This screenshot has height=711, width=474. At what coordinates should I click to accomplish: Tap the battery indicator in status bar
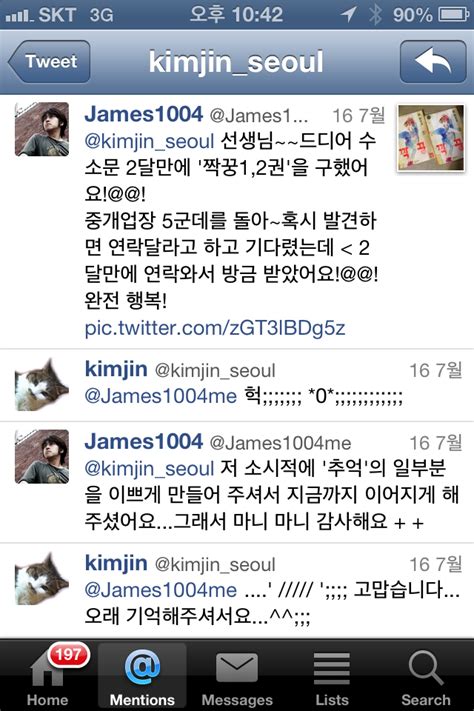pyautogui.click(x=454, y=15)
